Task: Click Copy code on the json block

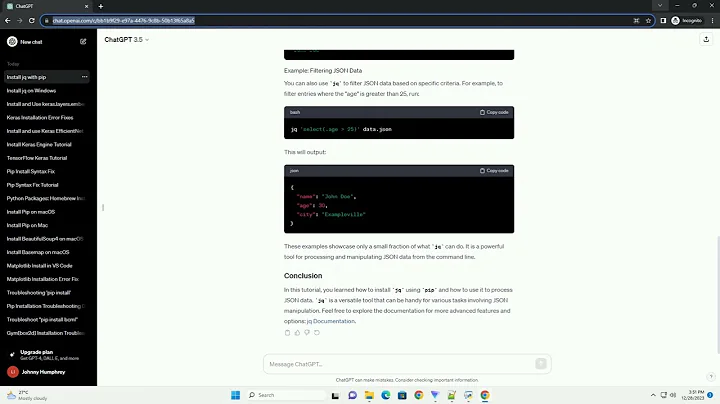Action: pos(494,170)
